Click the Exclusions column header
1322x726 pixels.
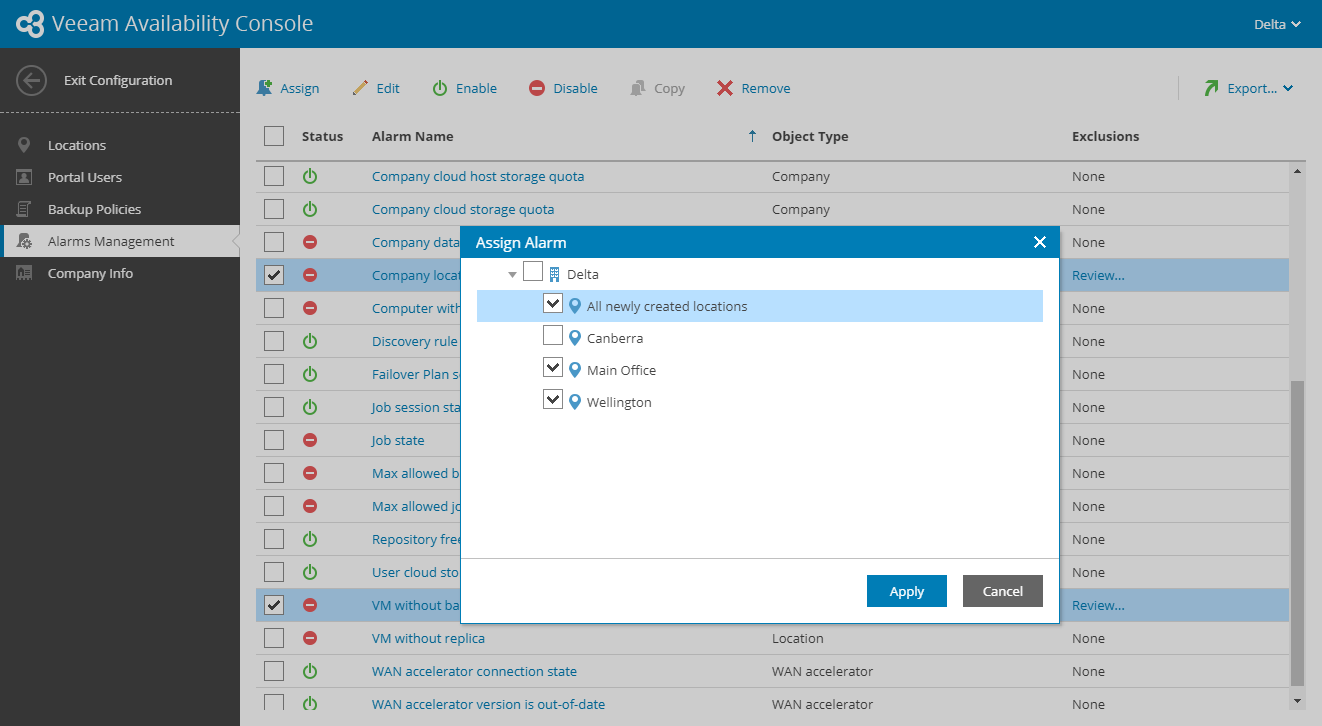point(1105,136)
